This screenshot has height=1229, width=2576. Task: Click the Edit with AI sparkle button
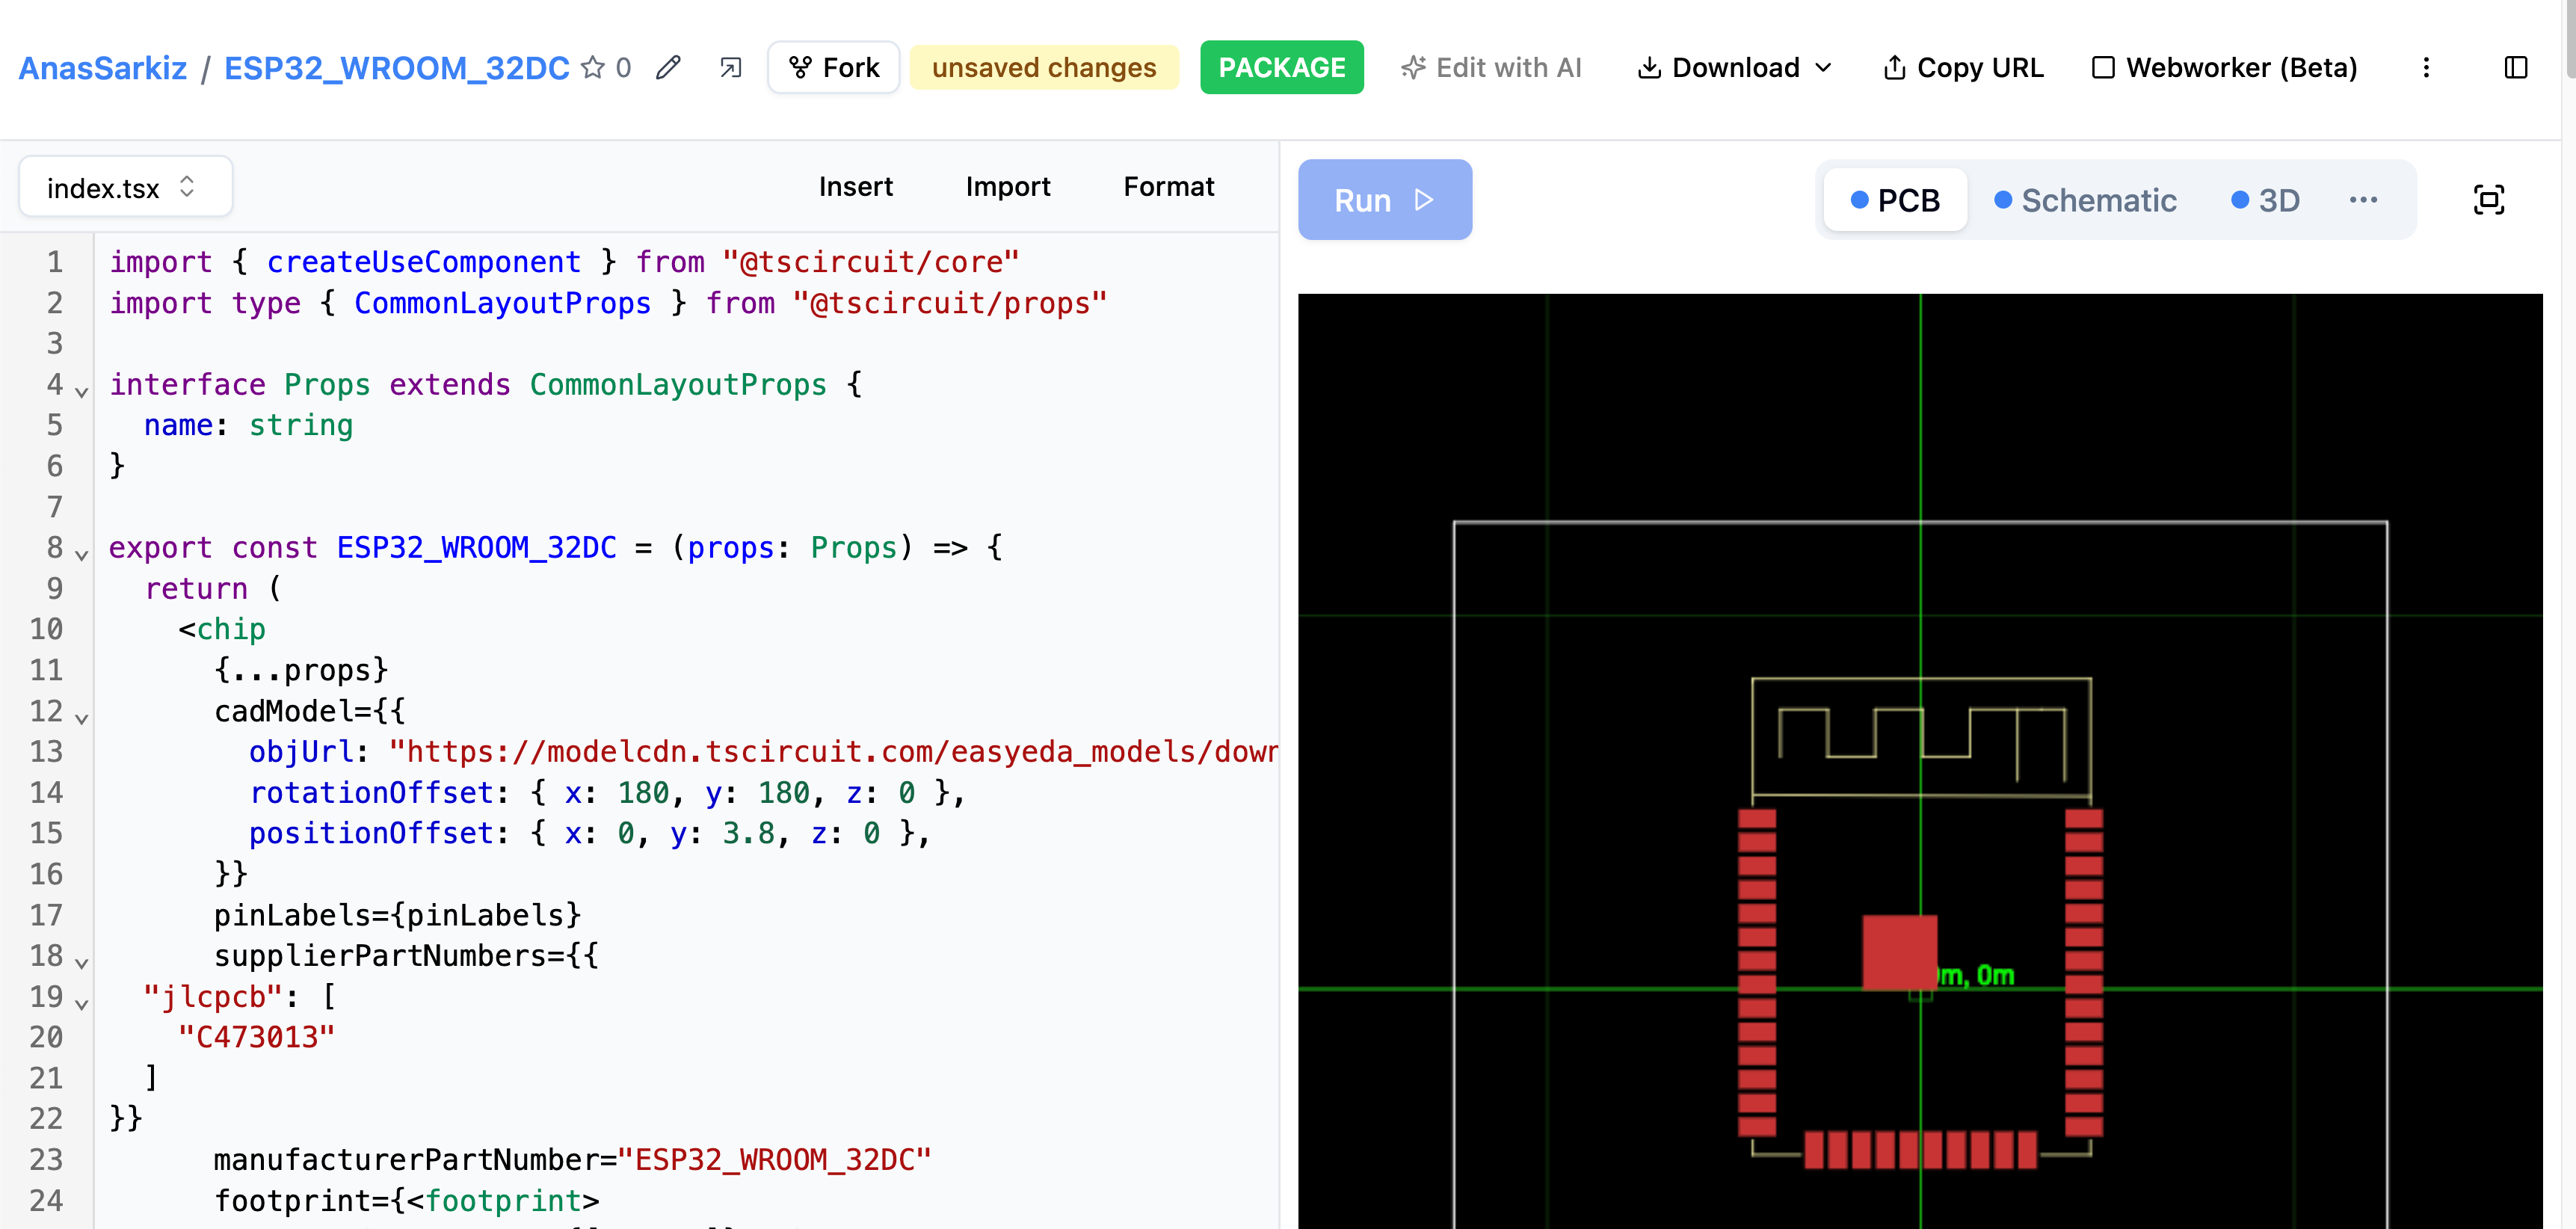[x=1491, y=67]
